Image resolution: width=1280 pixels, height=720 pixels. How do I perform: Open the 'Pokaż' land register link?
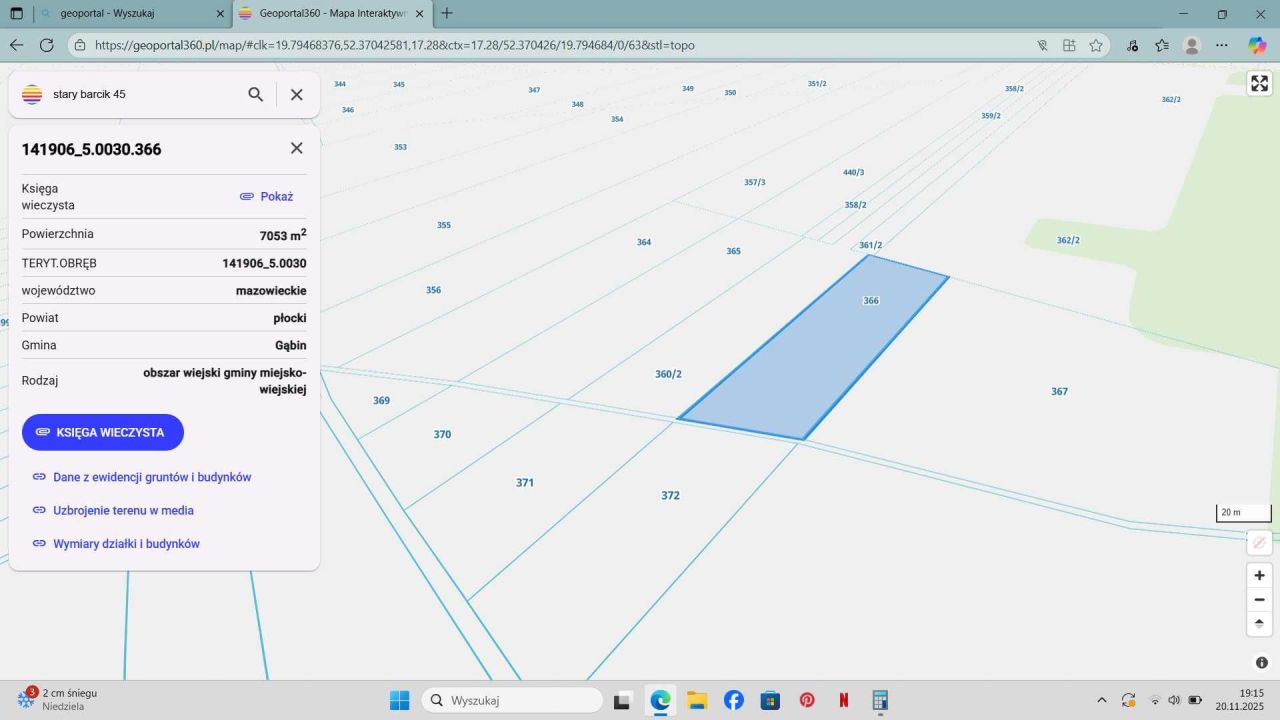tap(267, 197)
